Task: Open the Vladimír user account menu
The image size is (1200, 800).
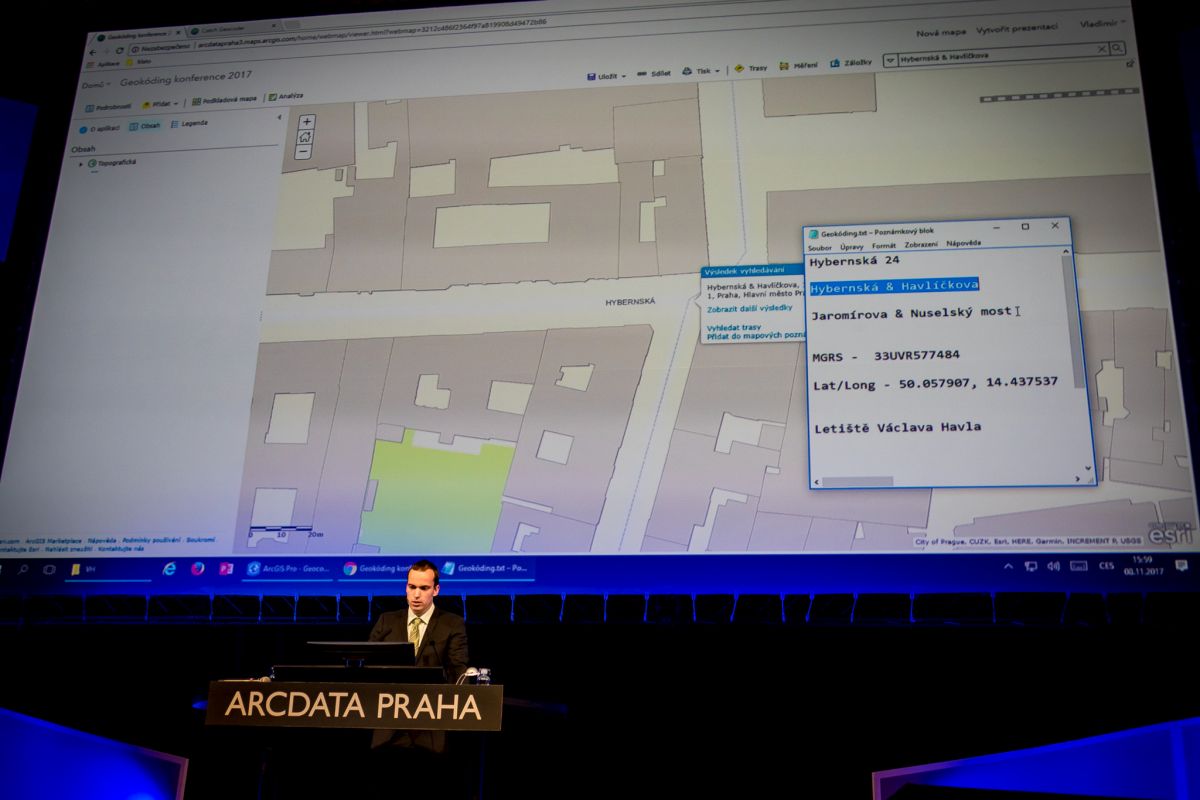Action: point(1103,23)
